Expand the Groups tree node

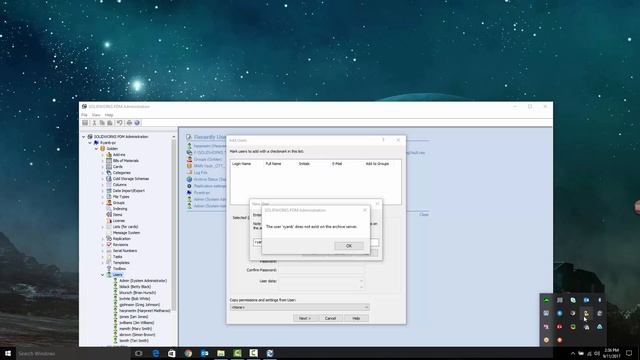102,202
